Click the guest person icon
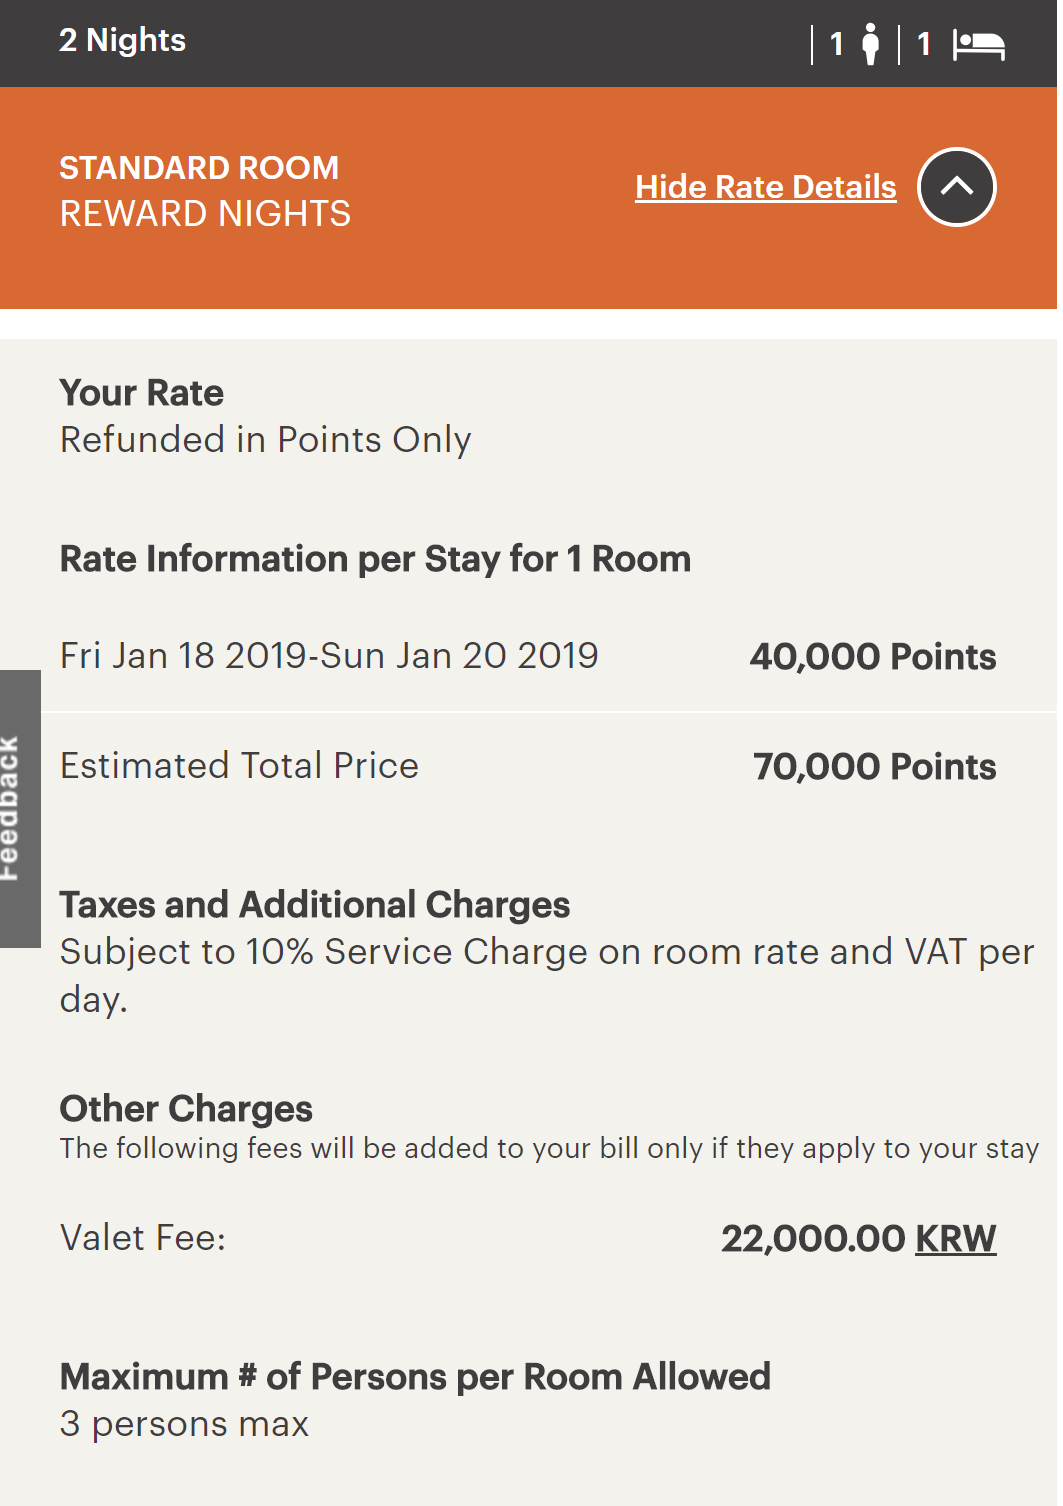The height and width of the screenshot is (1506, 1063). click(871, 44)
